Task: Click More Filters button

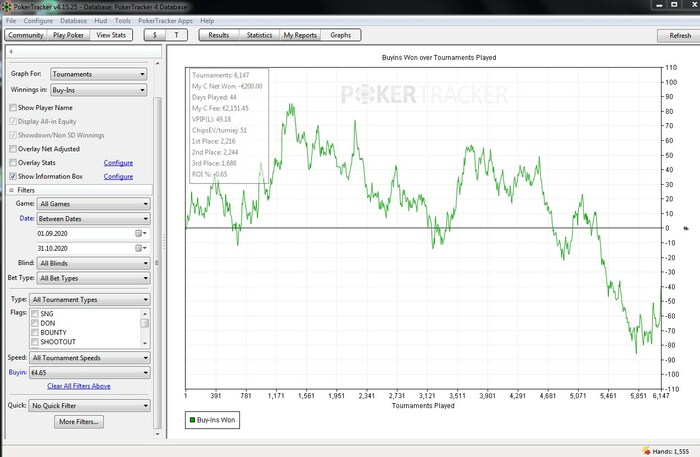Action: coord(79,422)
